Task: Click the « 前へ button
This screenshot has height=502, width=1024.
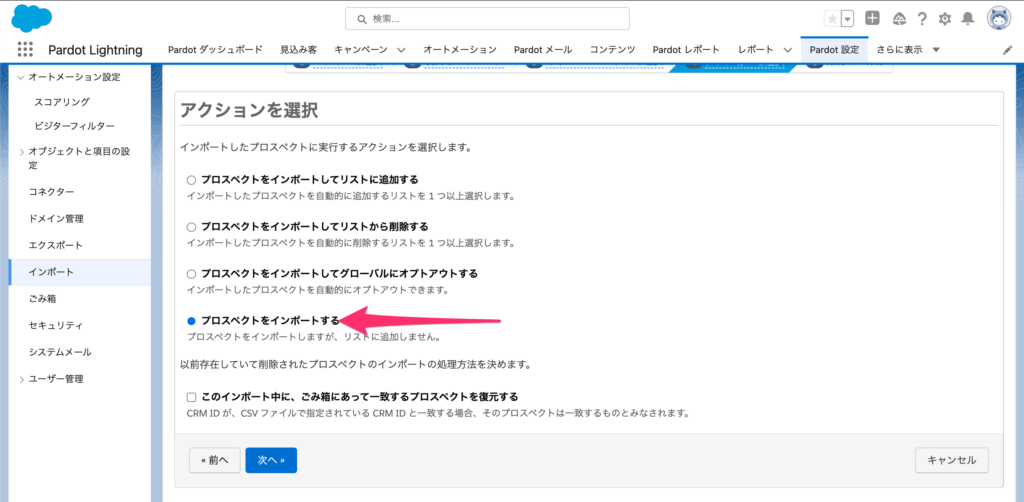Action: [x=215, y=460]
